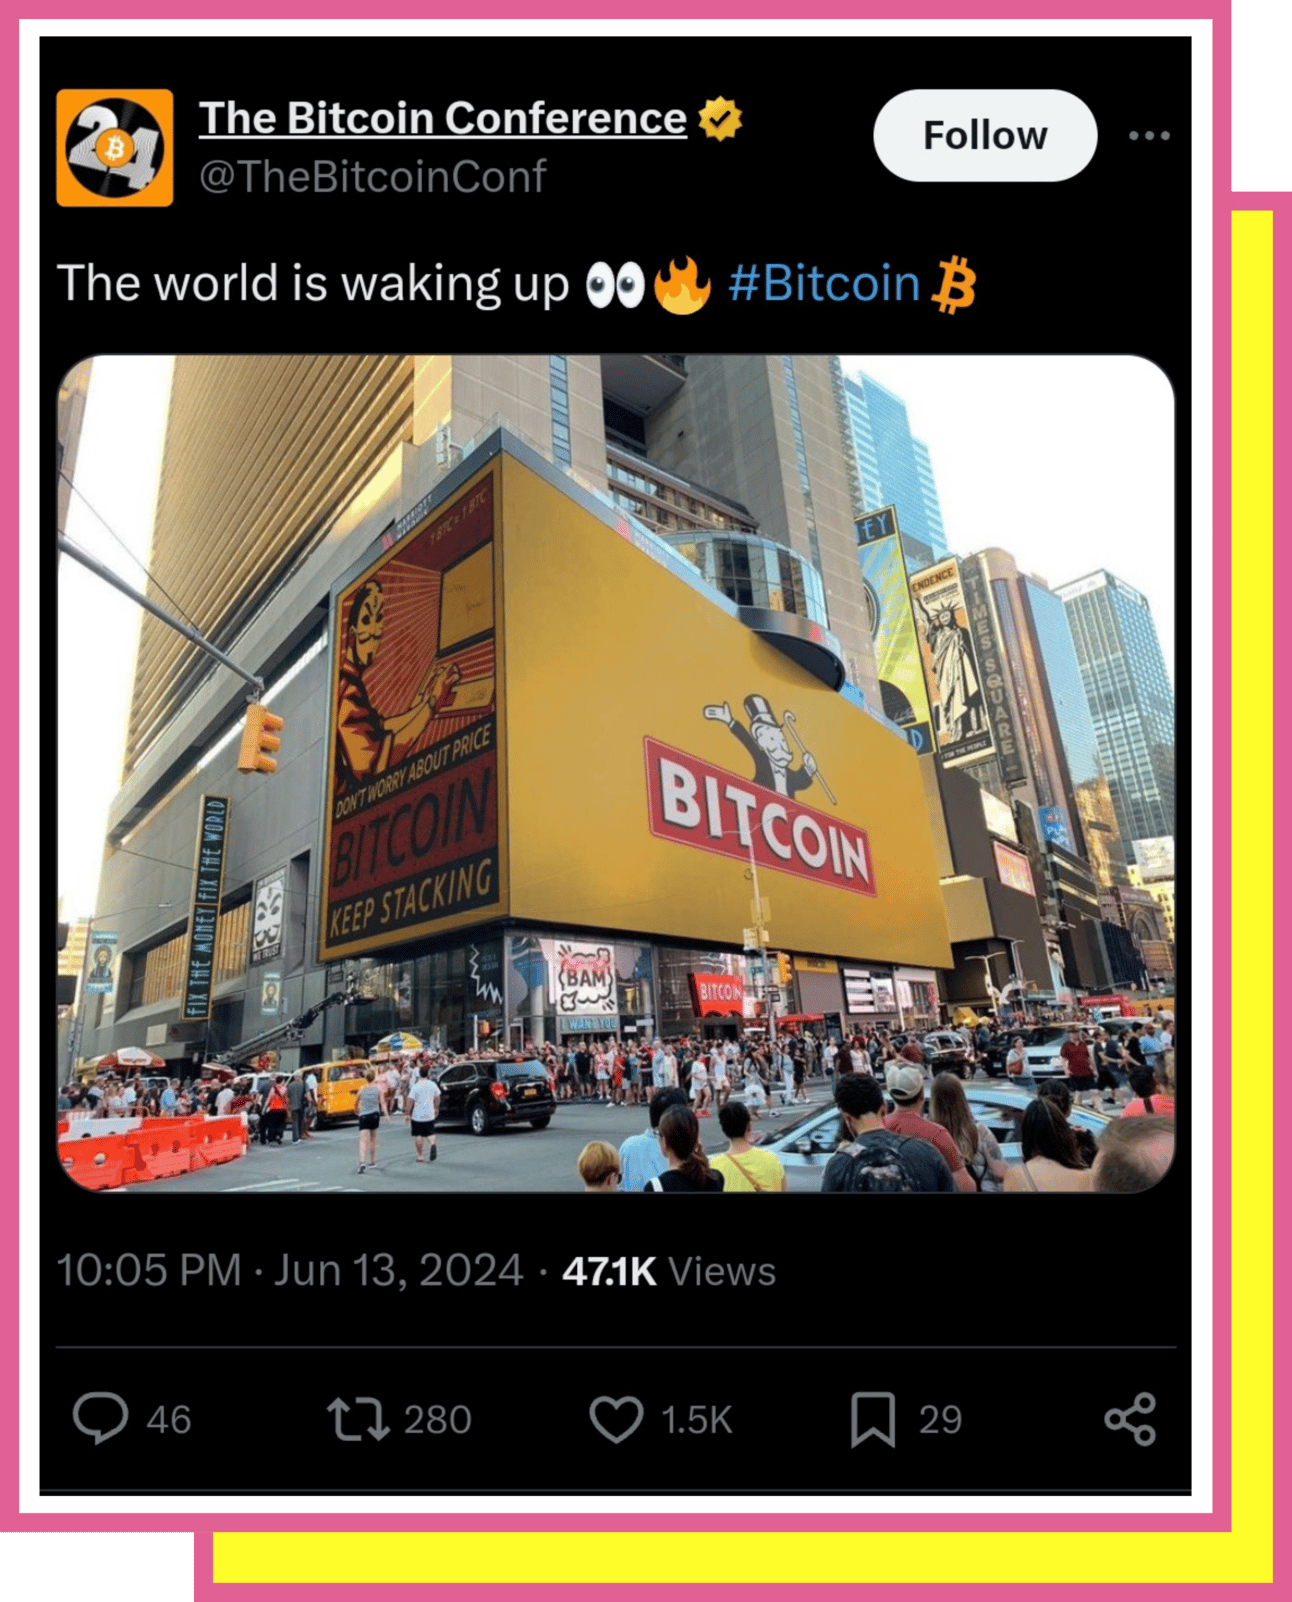
Task: Open The Bitcoin Conference profile avatar
Action: point(115,148)
